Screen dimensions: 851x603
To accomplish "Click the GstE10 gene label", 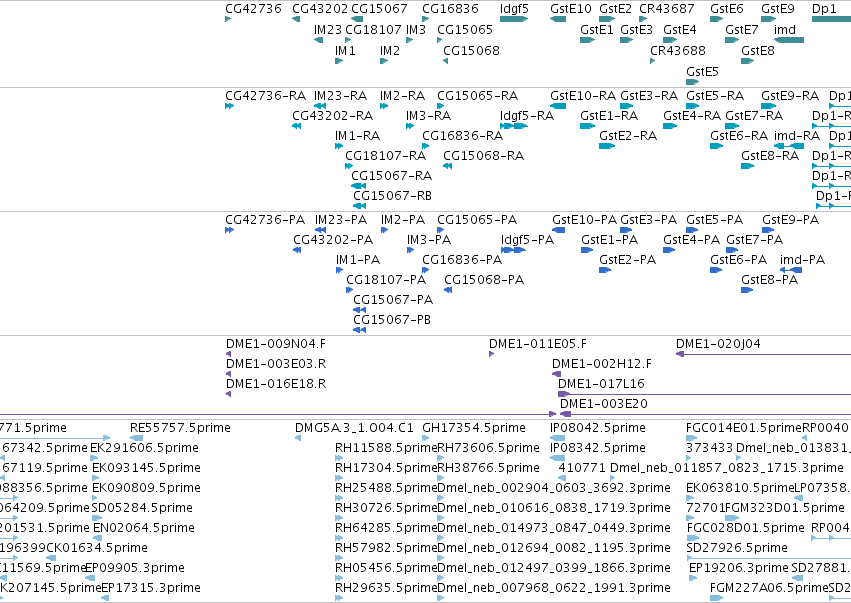I will click(570, 9).
